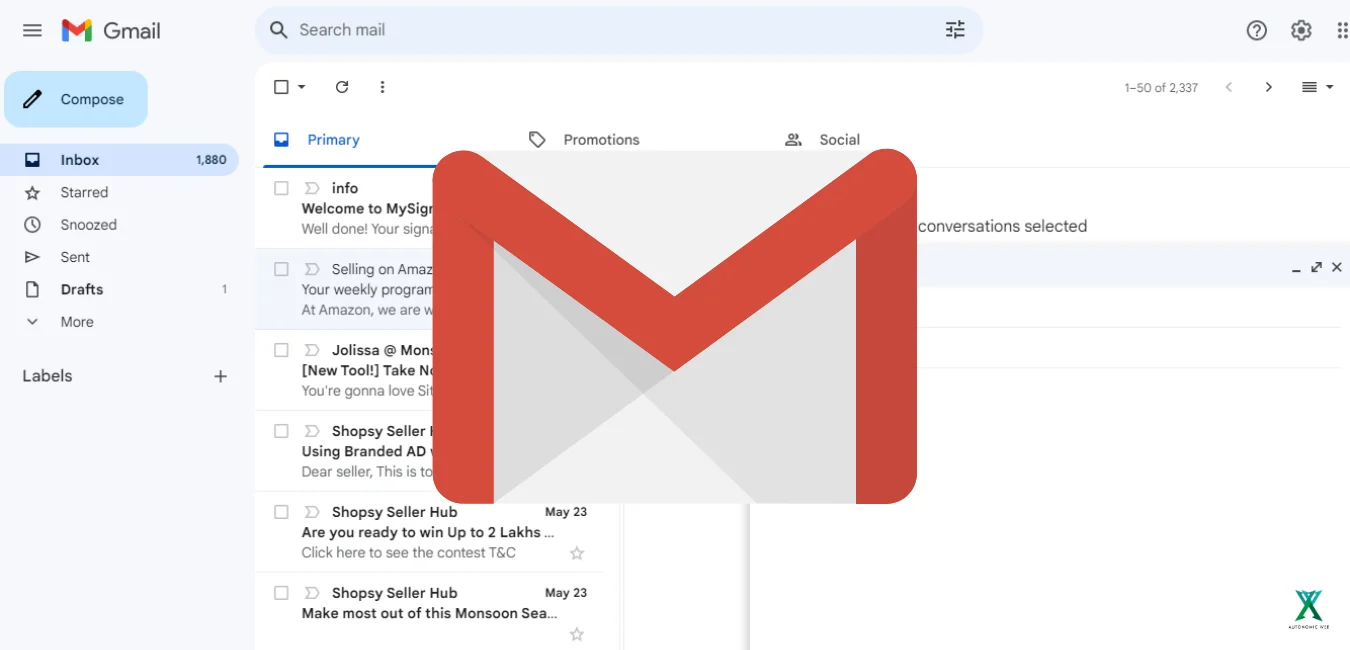Mark 'Selling on Amazon' email as important

(x=312, y=269)
